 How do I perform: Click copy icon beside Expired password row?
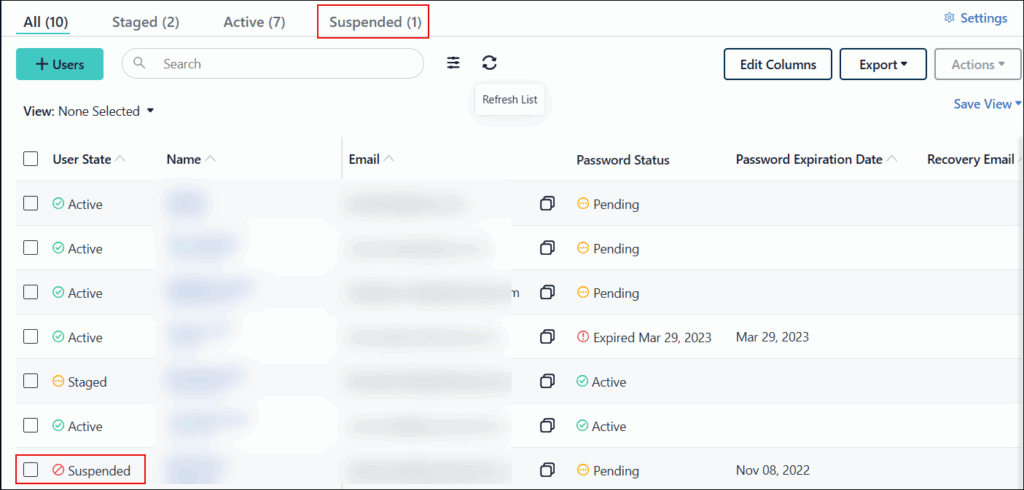pyautogui.click(x=547, y=337)
